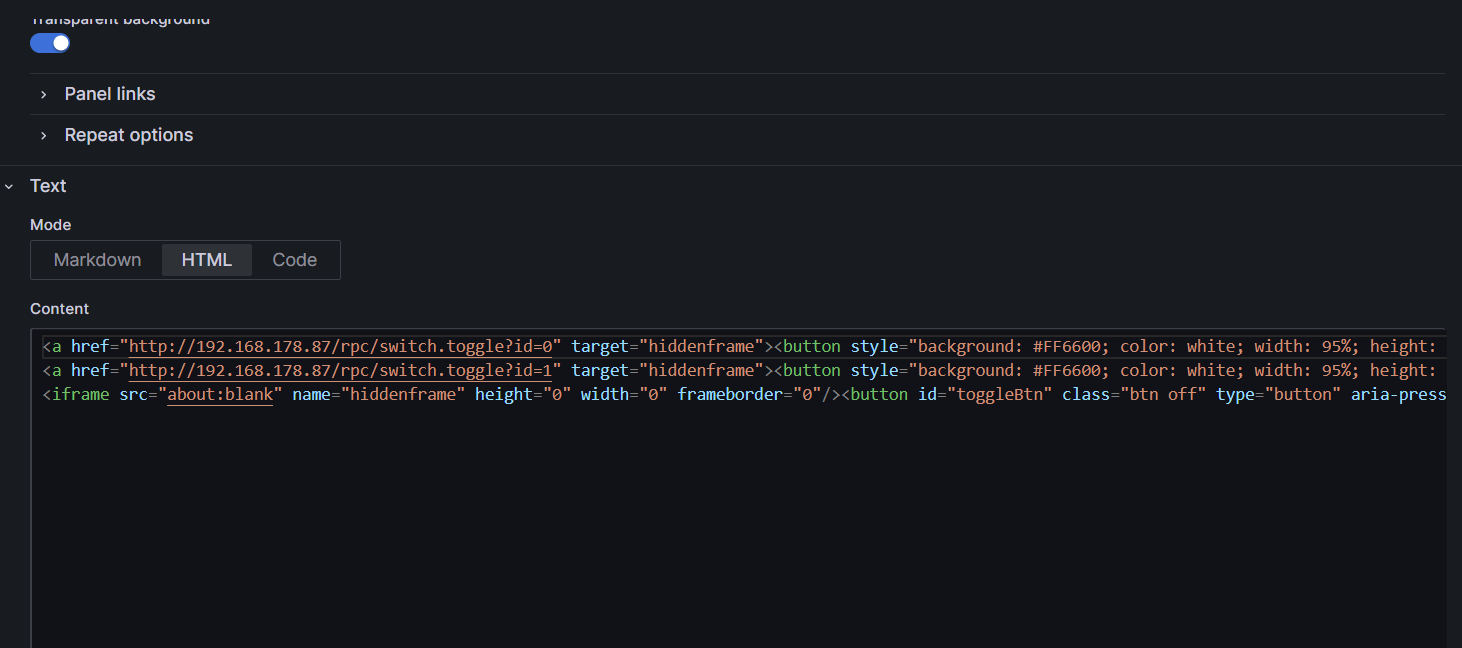Expand the Panel links chevron
The width and height of the screenshot is (1462, 648).
tap(43, 94)
